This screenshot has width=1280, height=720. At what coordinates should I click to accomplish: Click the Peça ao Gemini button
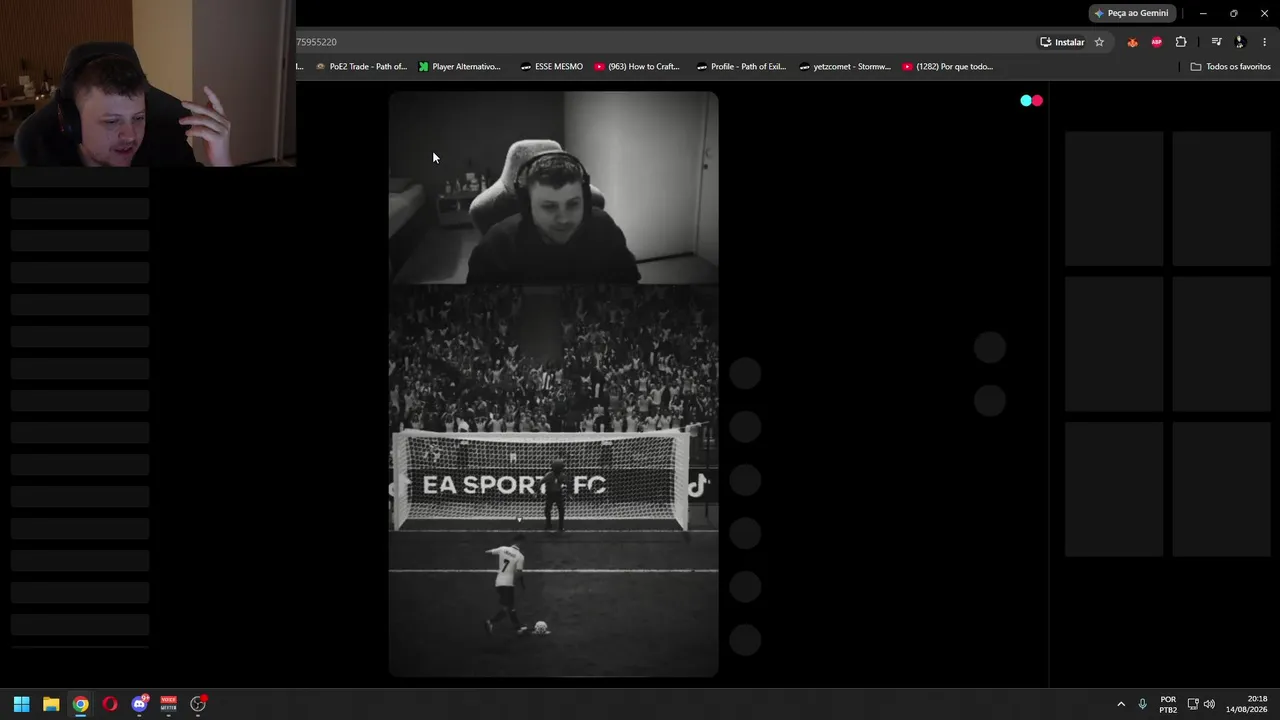[1131, 13]
